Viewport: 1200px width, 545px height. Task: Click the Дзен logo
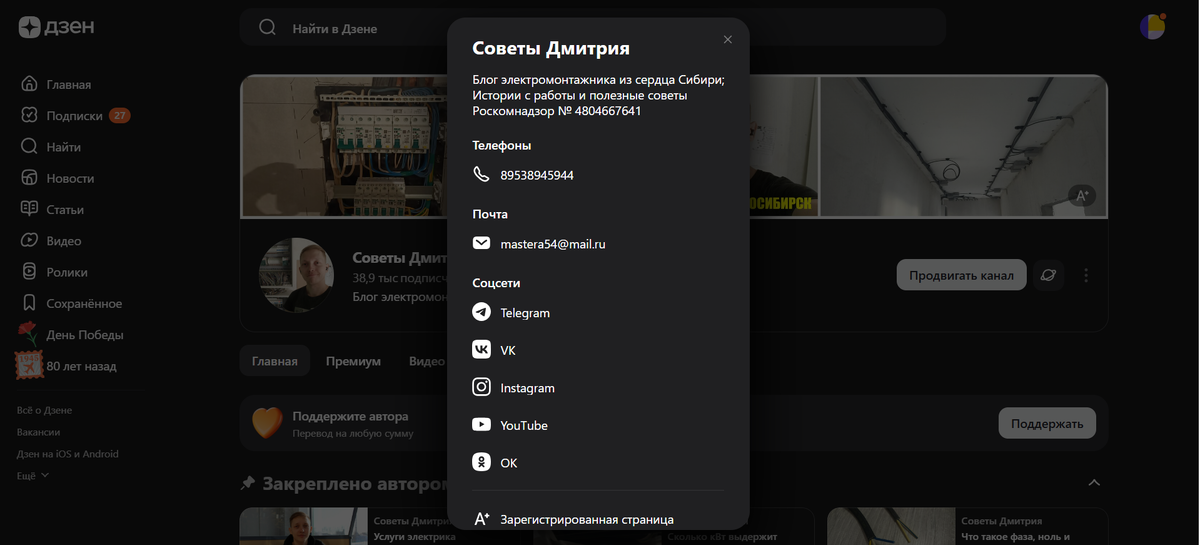(x=56, y=28)
